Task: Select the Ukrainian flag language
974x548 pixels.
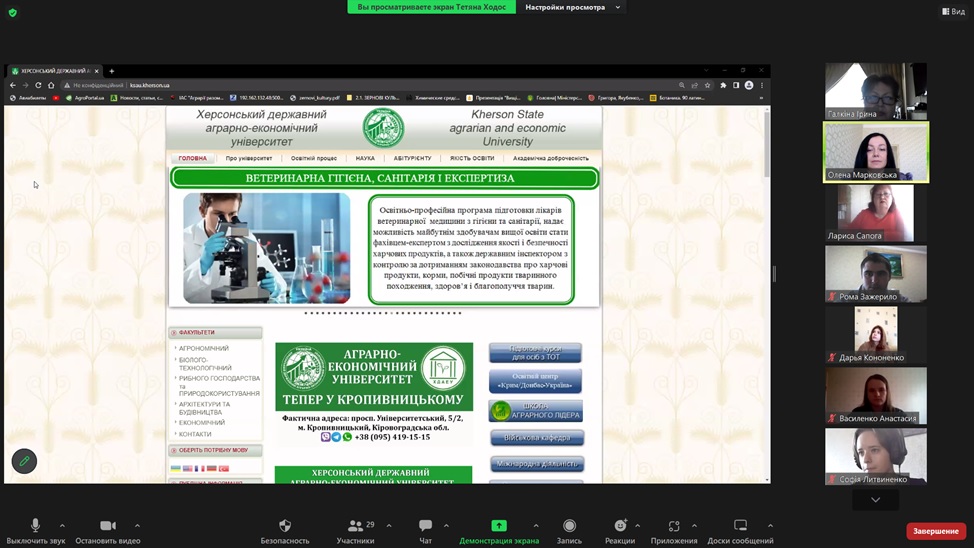Action: pos(176,468)
